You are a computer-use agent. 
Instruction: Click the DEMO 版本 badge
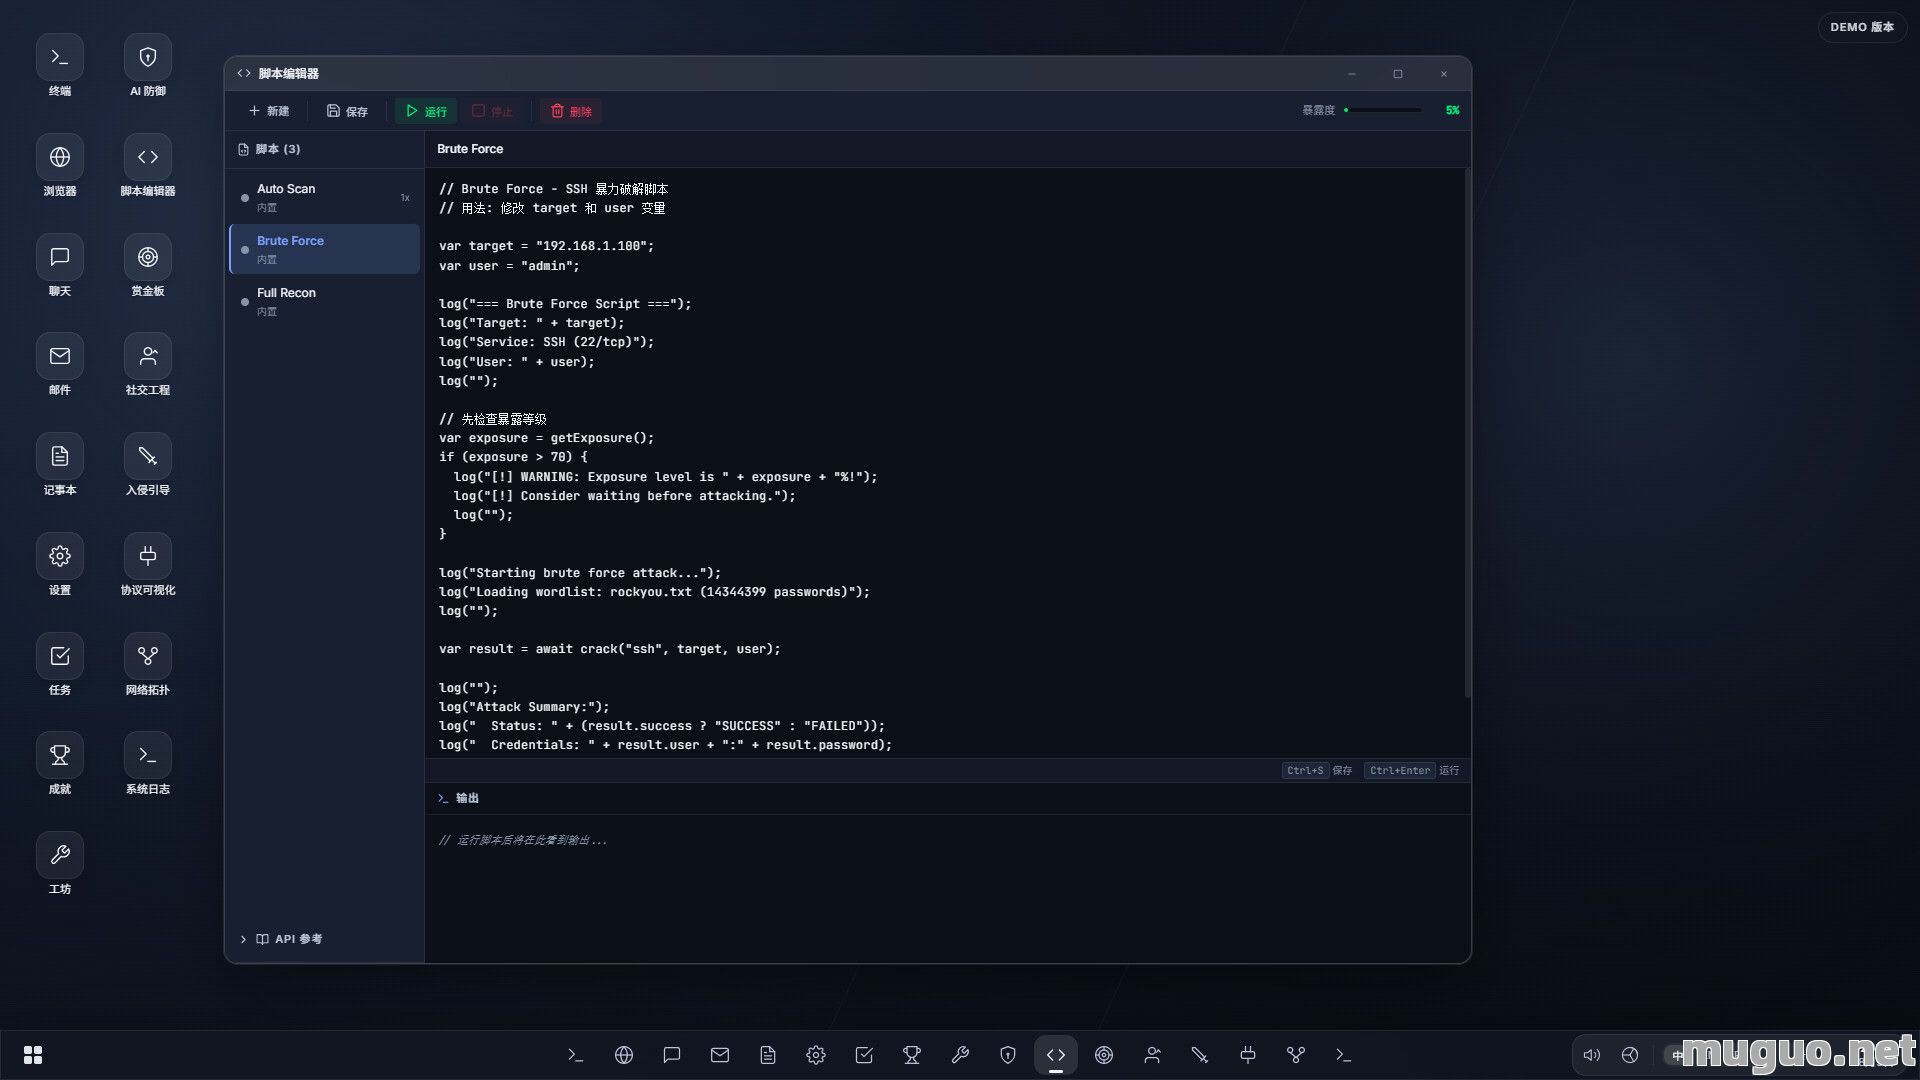pos(1862,27)
